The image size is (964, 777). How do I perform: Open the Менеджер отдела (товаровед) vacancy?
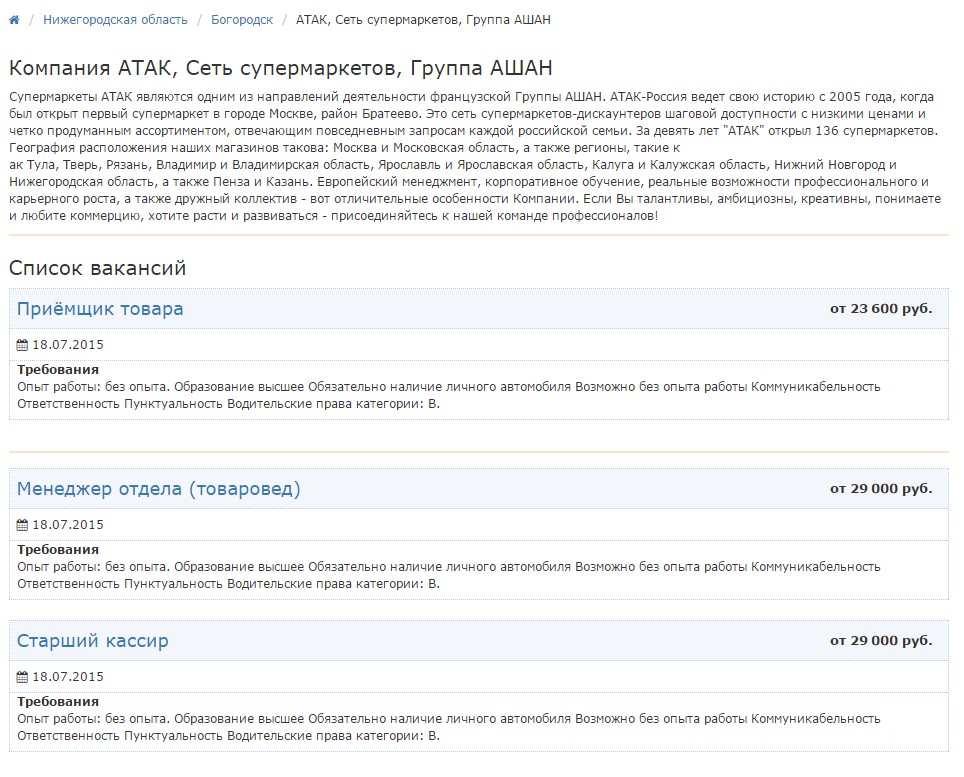pos(158,489)
